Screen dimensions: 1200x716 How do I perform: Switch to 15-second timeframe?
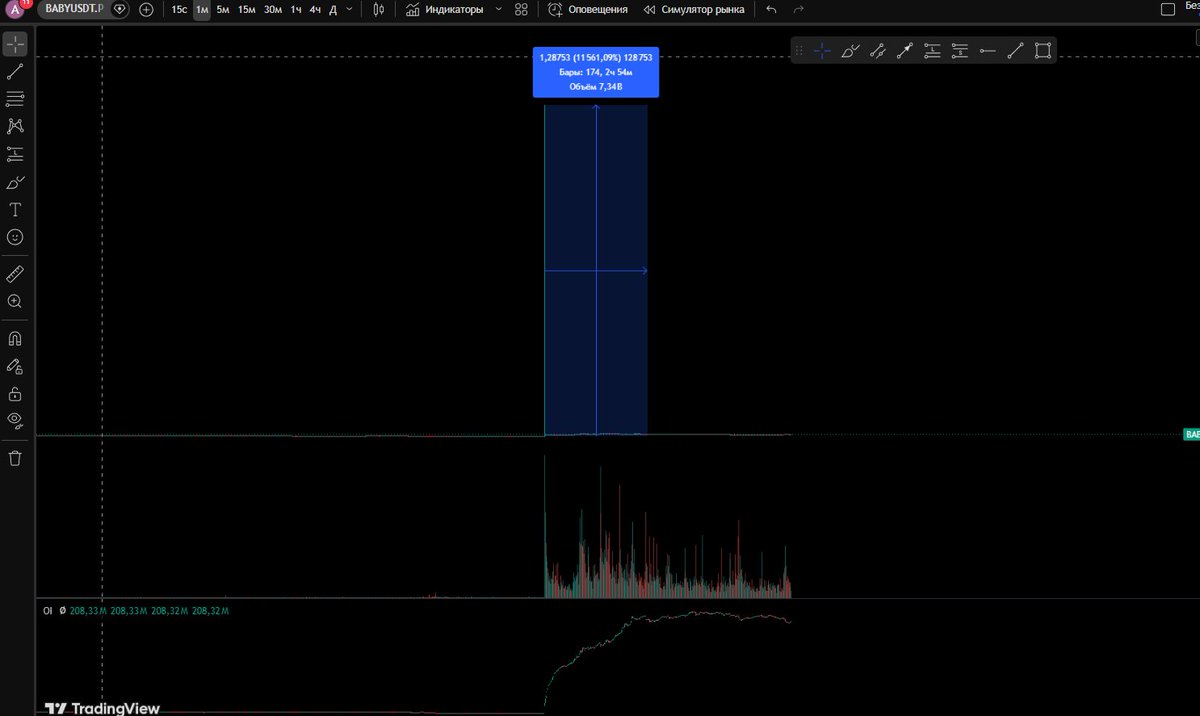pyautogui.click(x=179, y=9)
